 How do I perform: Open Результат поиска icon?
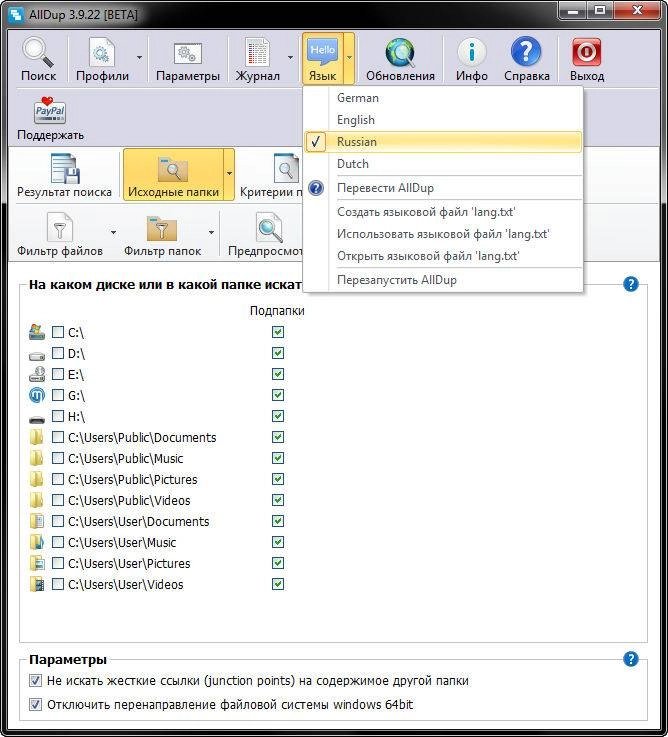point(64,168)
